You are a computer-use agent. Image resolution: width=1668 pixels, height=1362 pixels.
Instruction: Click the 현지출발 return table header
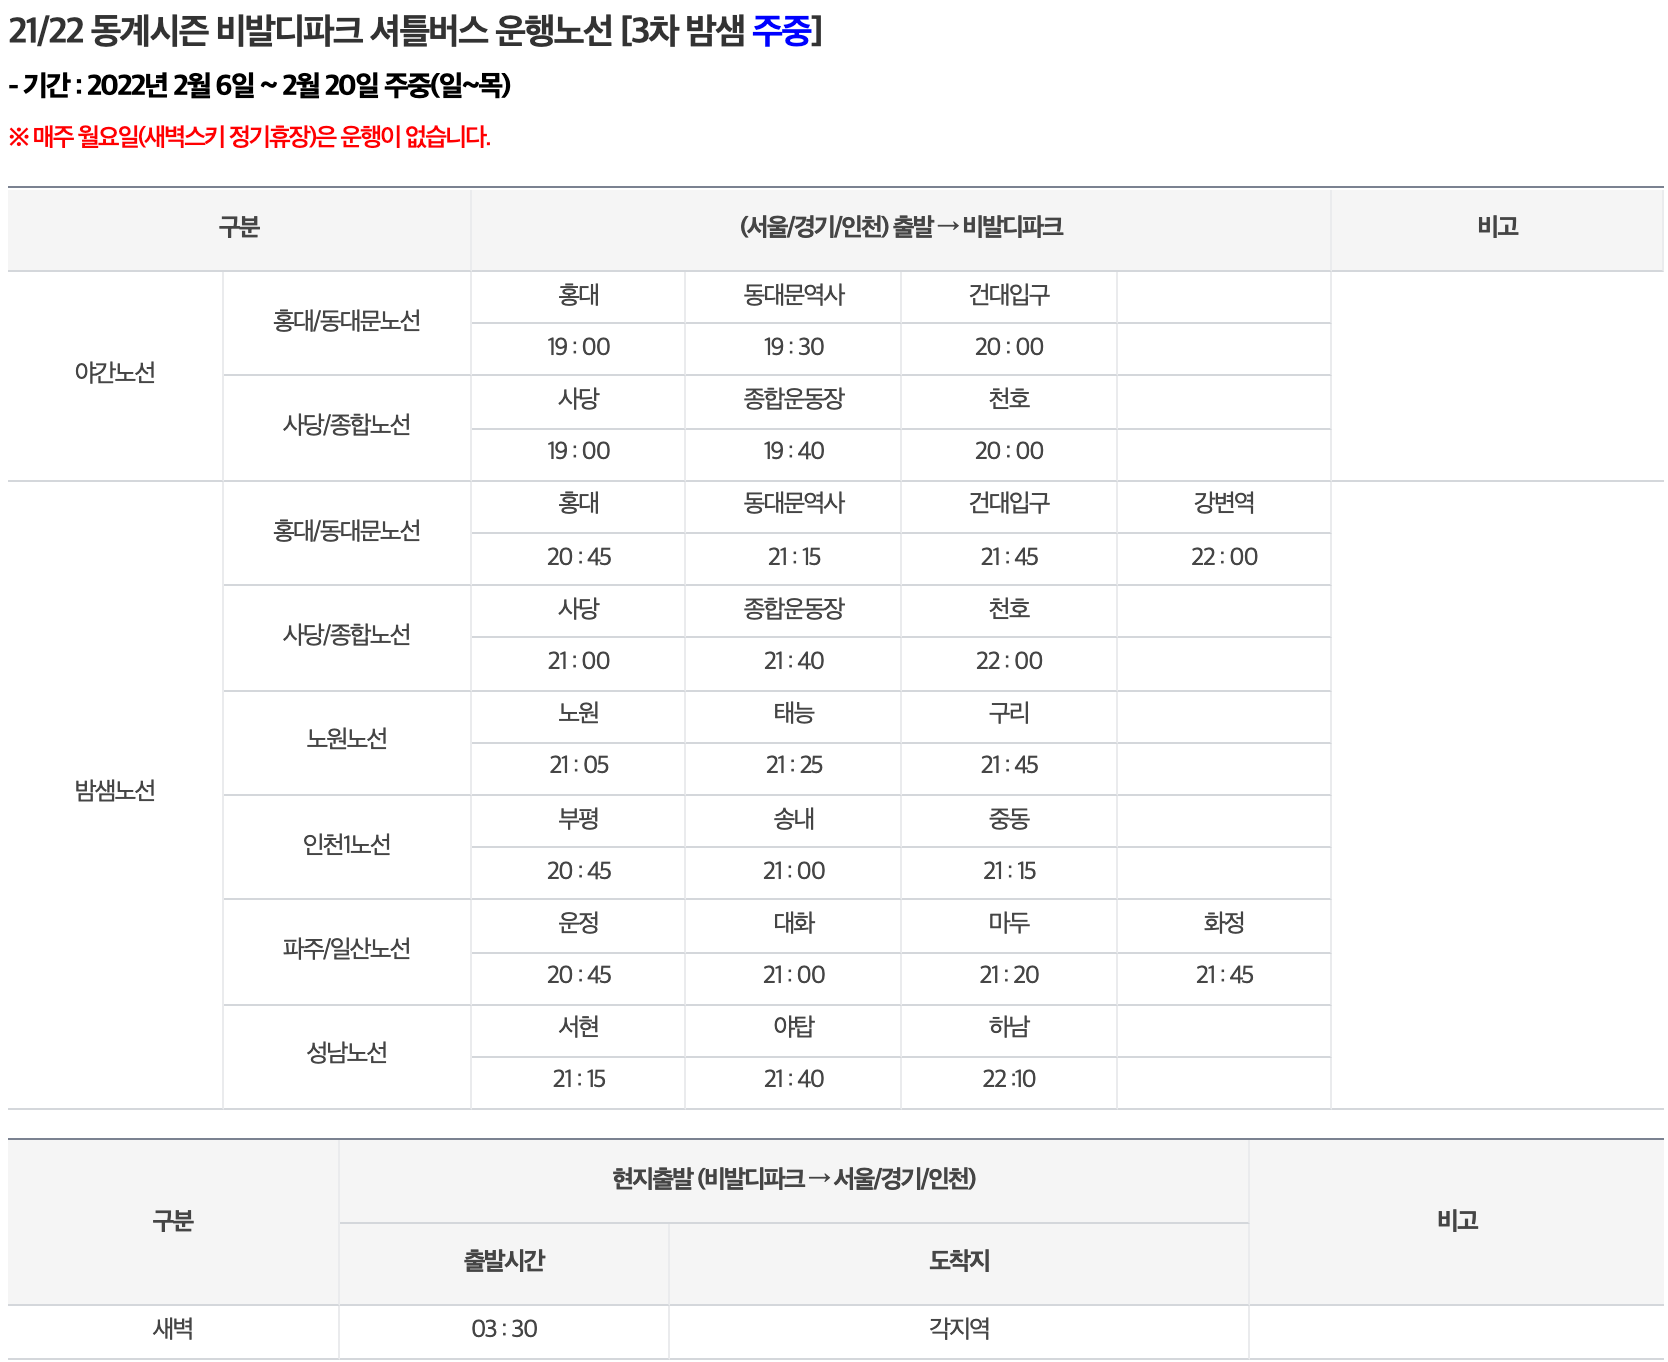794,1179
